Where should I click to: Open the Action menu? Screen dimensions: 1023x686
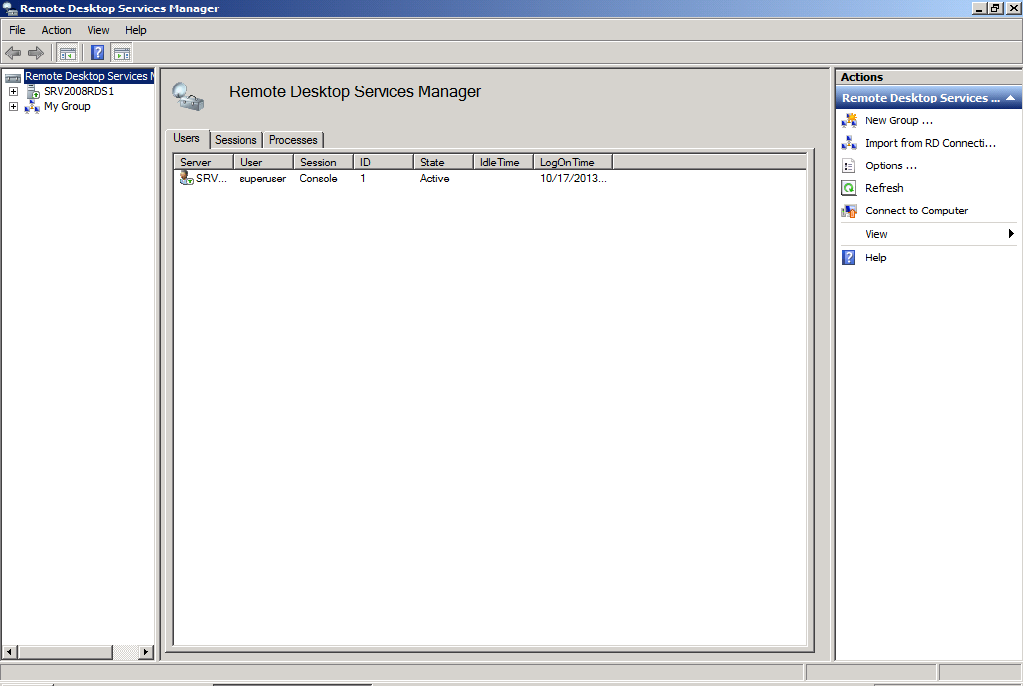[57, 30]
